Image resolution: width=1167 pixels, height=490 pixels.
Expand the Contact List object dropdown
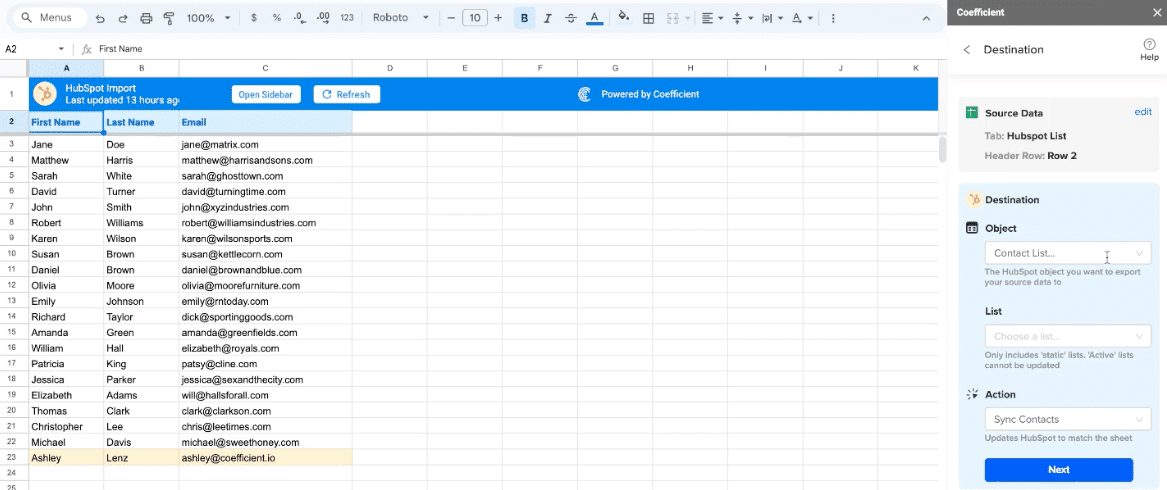(1067, 253)
